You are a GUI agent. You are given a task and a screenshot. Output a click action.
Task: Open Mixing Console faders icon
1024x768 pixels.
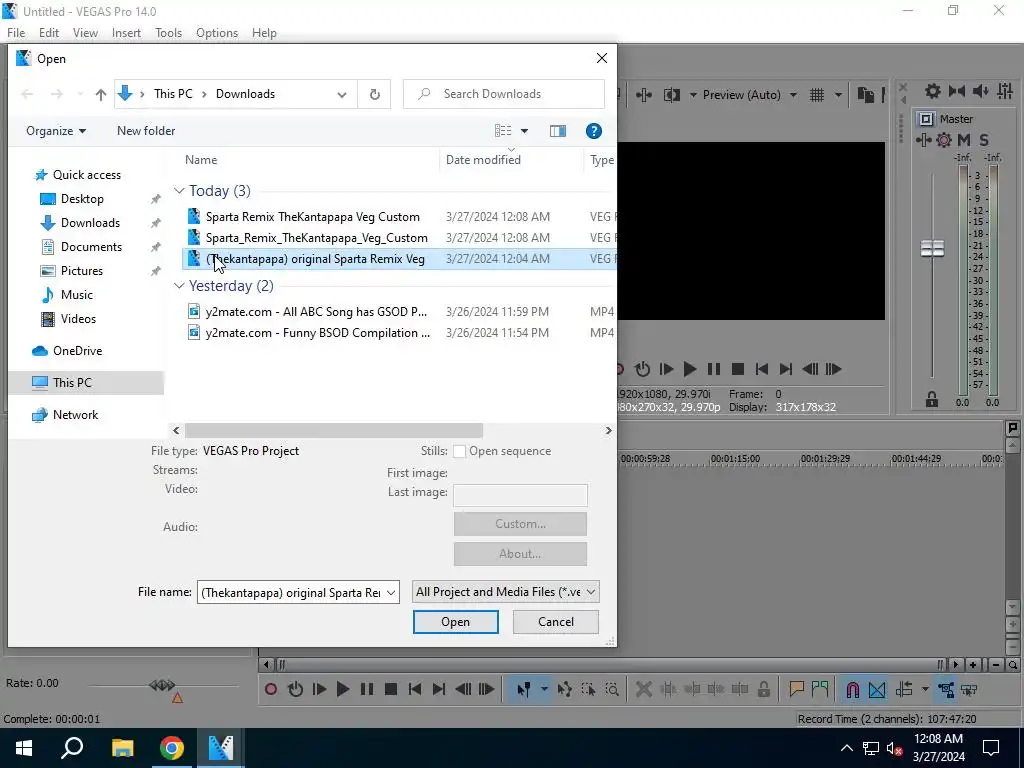(1005, 91)
